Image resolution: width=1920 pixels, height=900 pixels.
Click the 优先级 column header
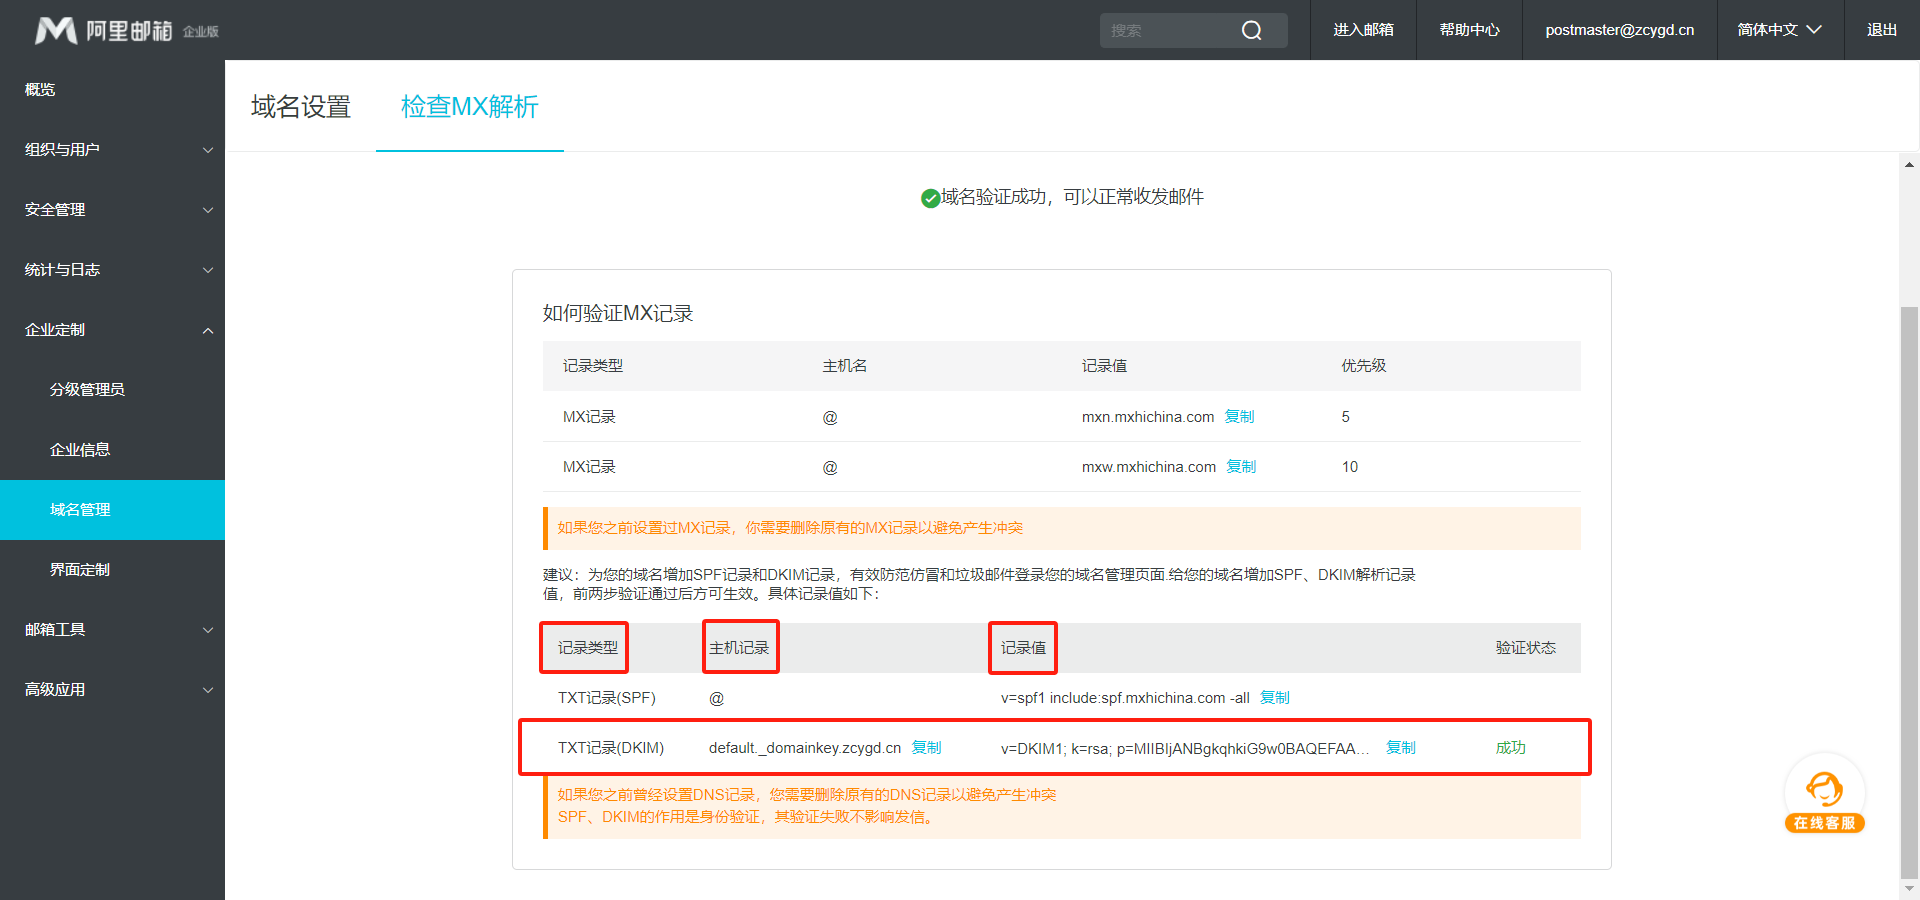[x=1364, y=366]
